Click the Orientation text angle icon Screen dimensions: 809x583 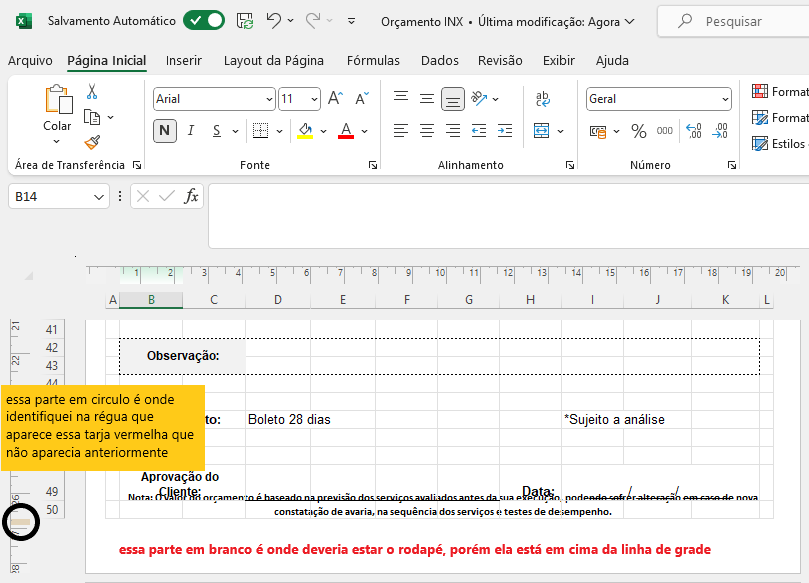point(479,98)
